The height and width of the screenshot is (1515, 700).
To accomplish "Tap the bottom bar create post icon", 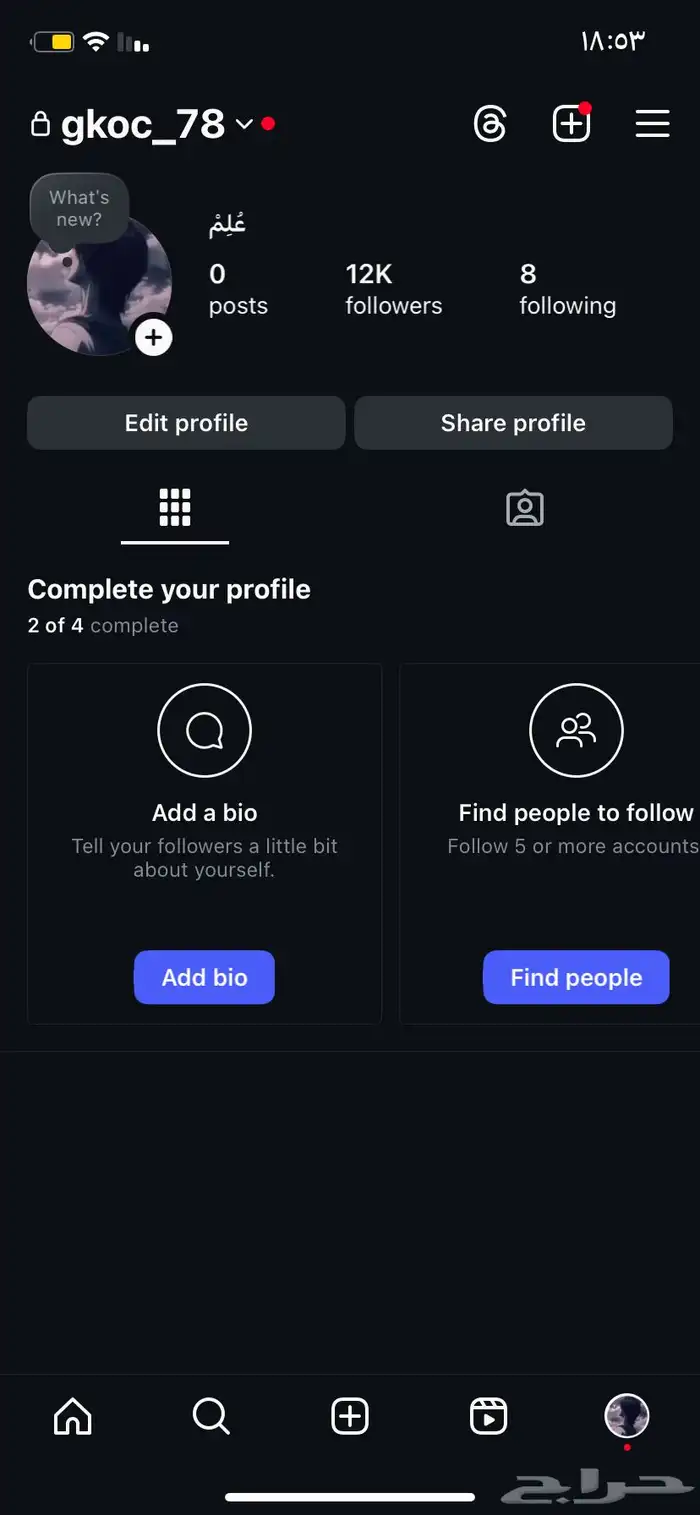I will coord(350,1416).
